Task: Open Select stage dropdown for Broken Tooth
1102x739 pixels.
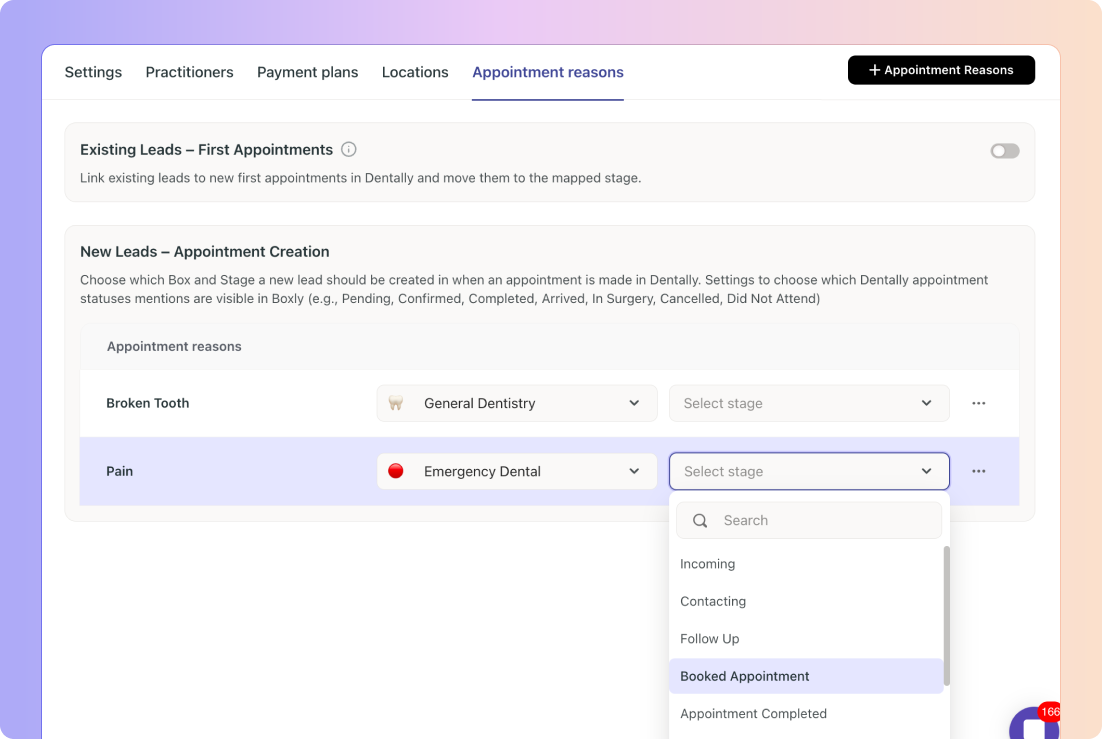Action: [x=808, y=403]
